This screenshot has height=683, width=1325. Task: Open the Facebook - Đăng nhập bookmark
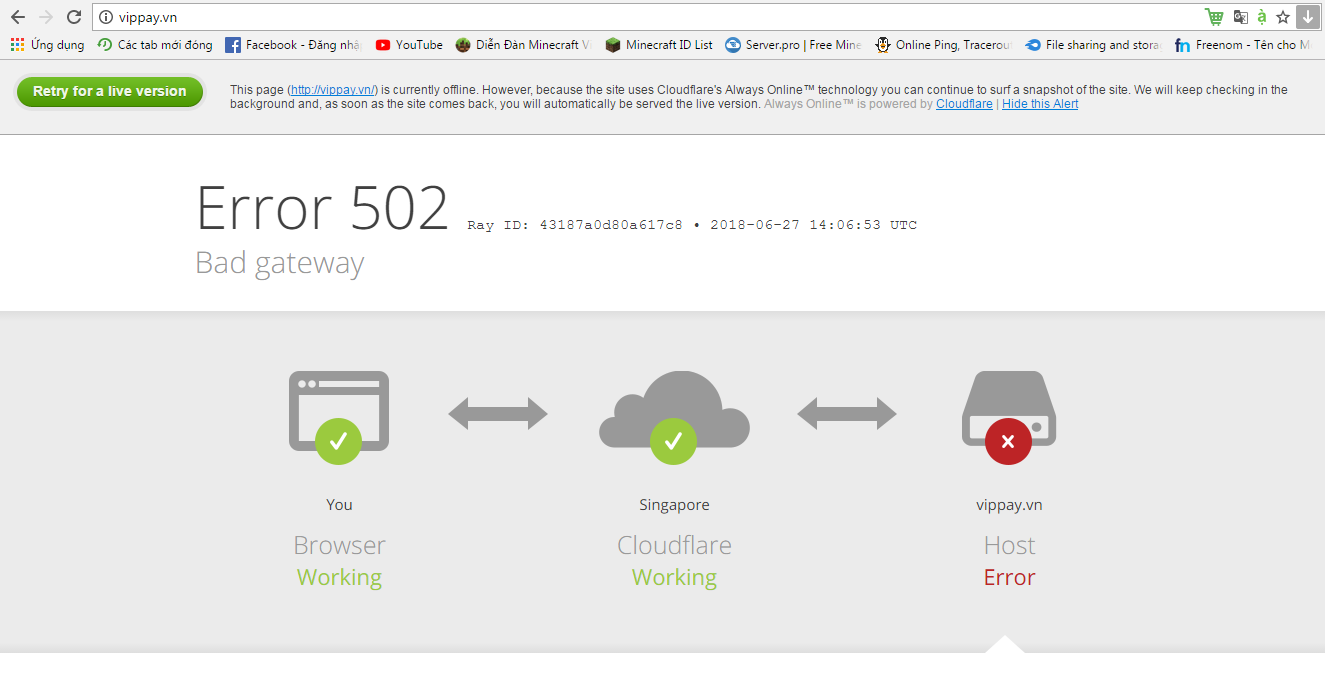pos(293,45)
